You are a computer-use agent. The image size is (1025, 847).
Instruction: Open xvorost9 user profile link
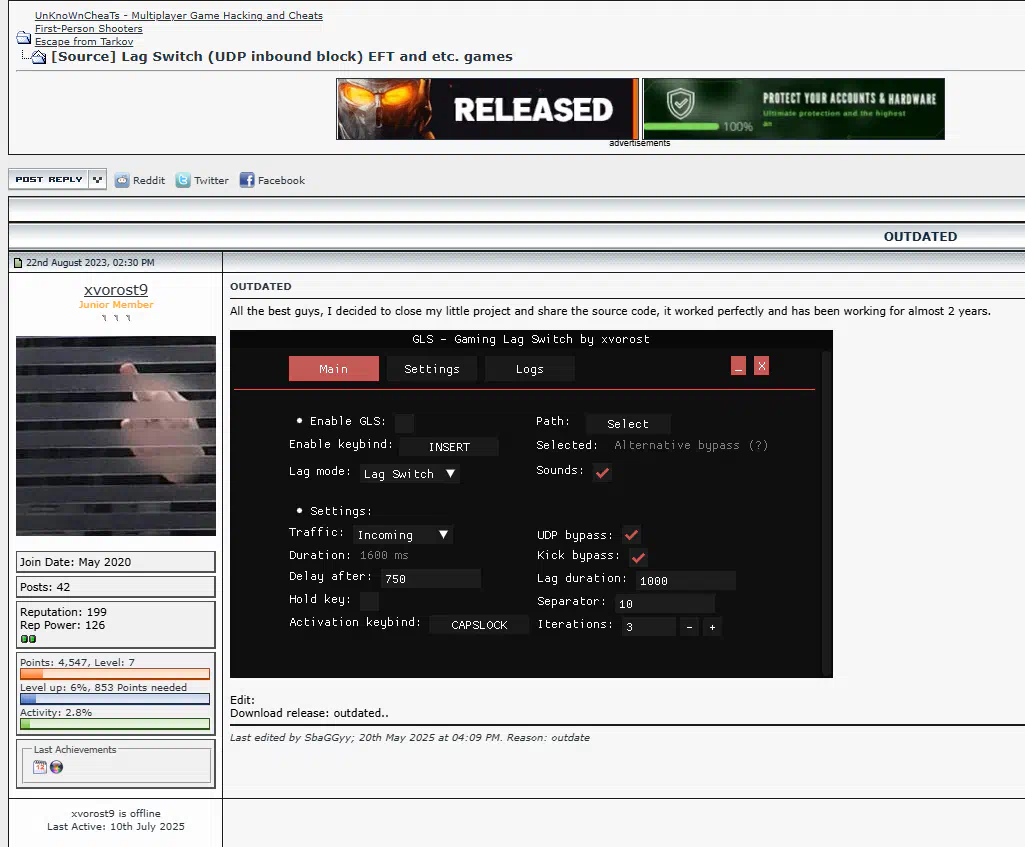click(116, 290)
